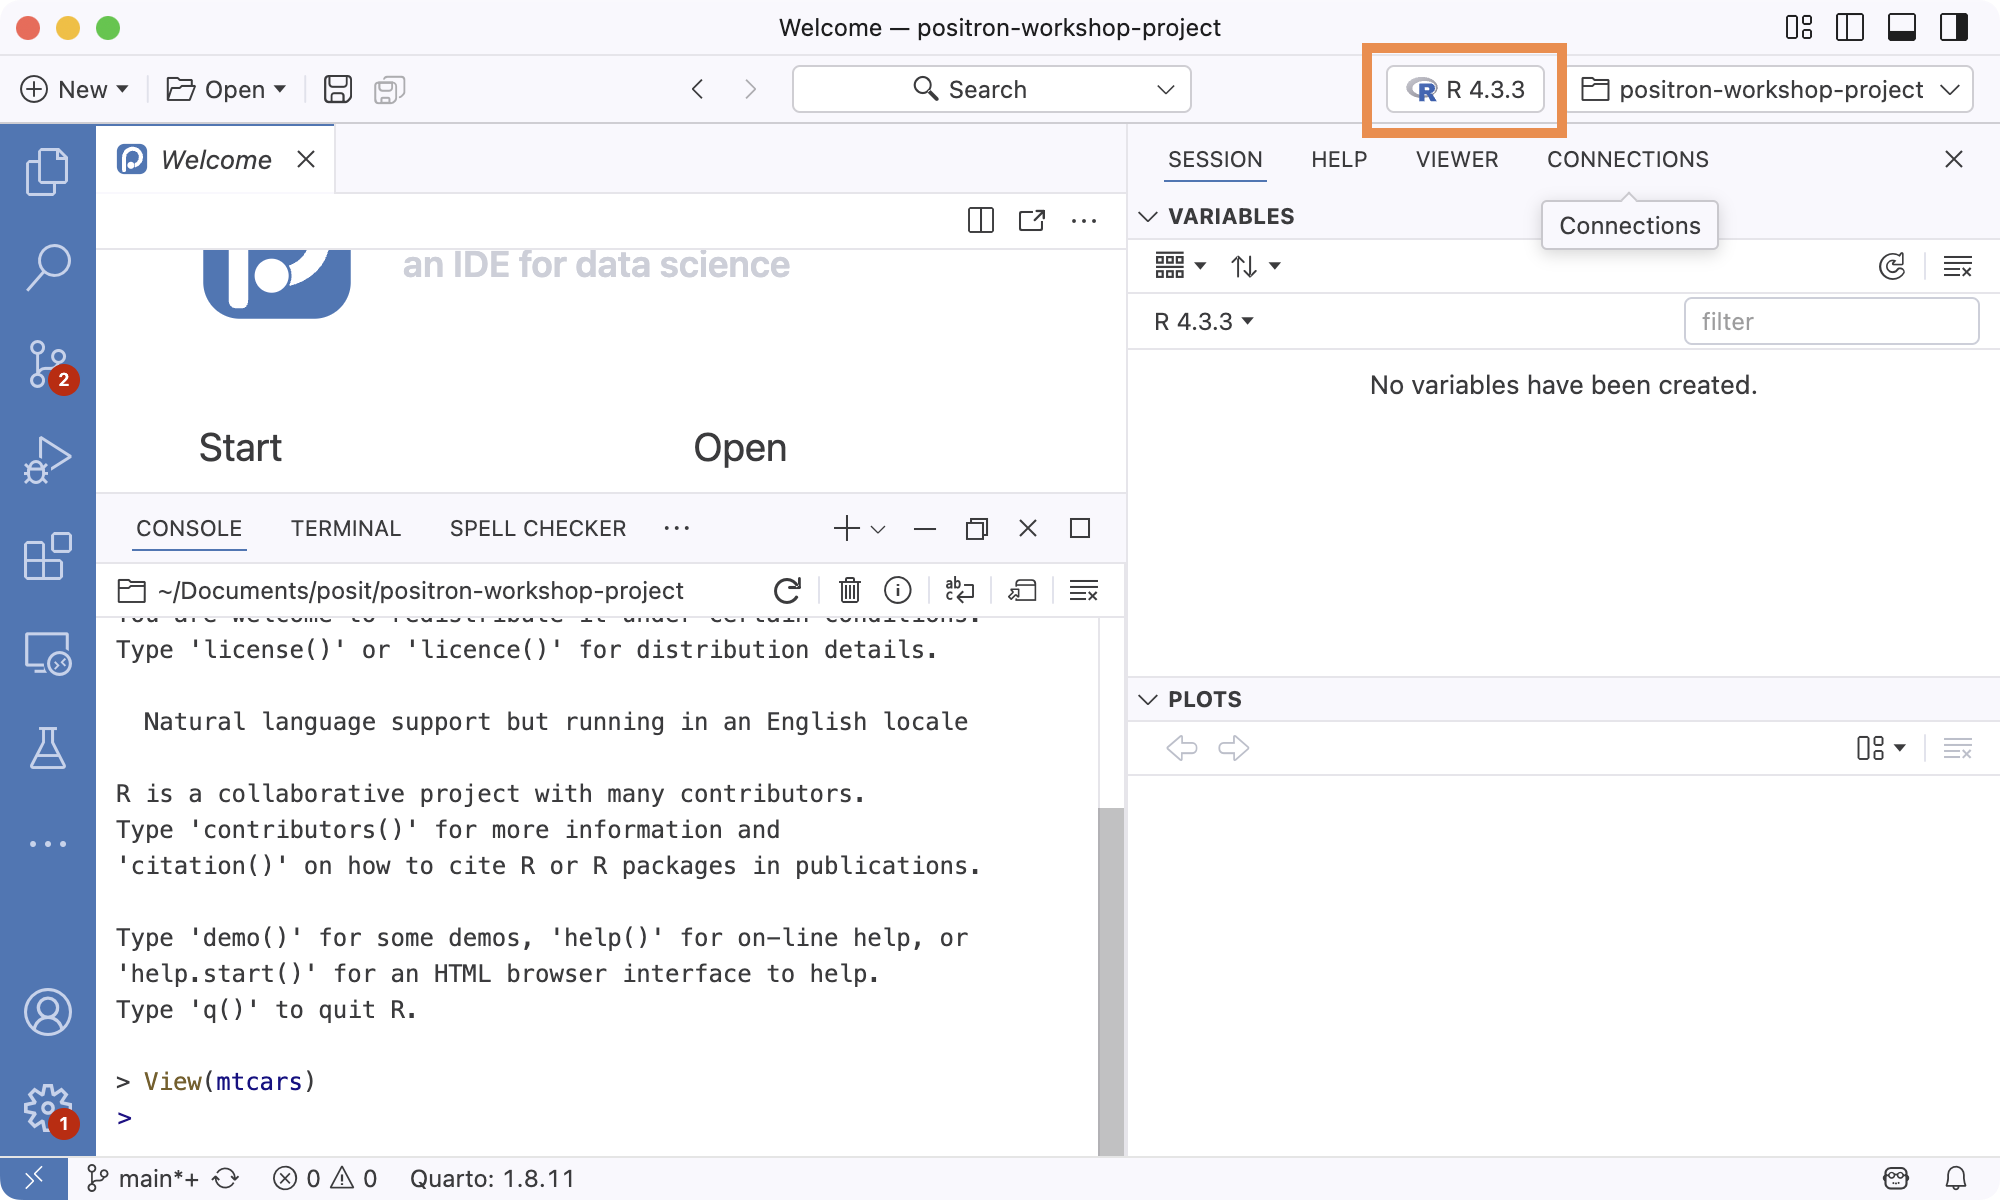Restart the R console session
The image size is (2000, 1200).
click(787, 590)
